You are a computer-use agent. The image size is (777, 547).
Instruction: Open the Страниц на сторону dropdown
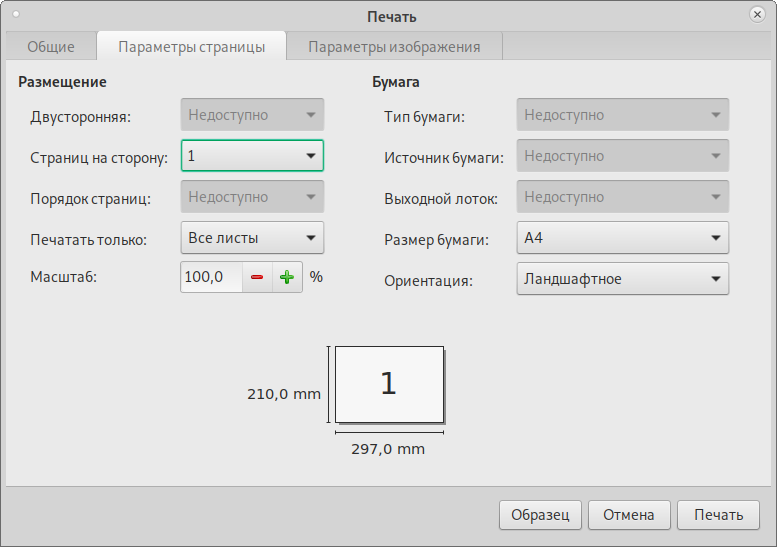252,156
